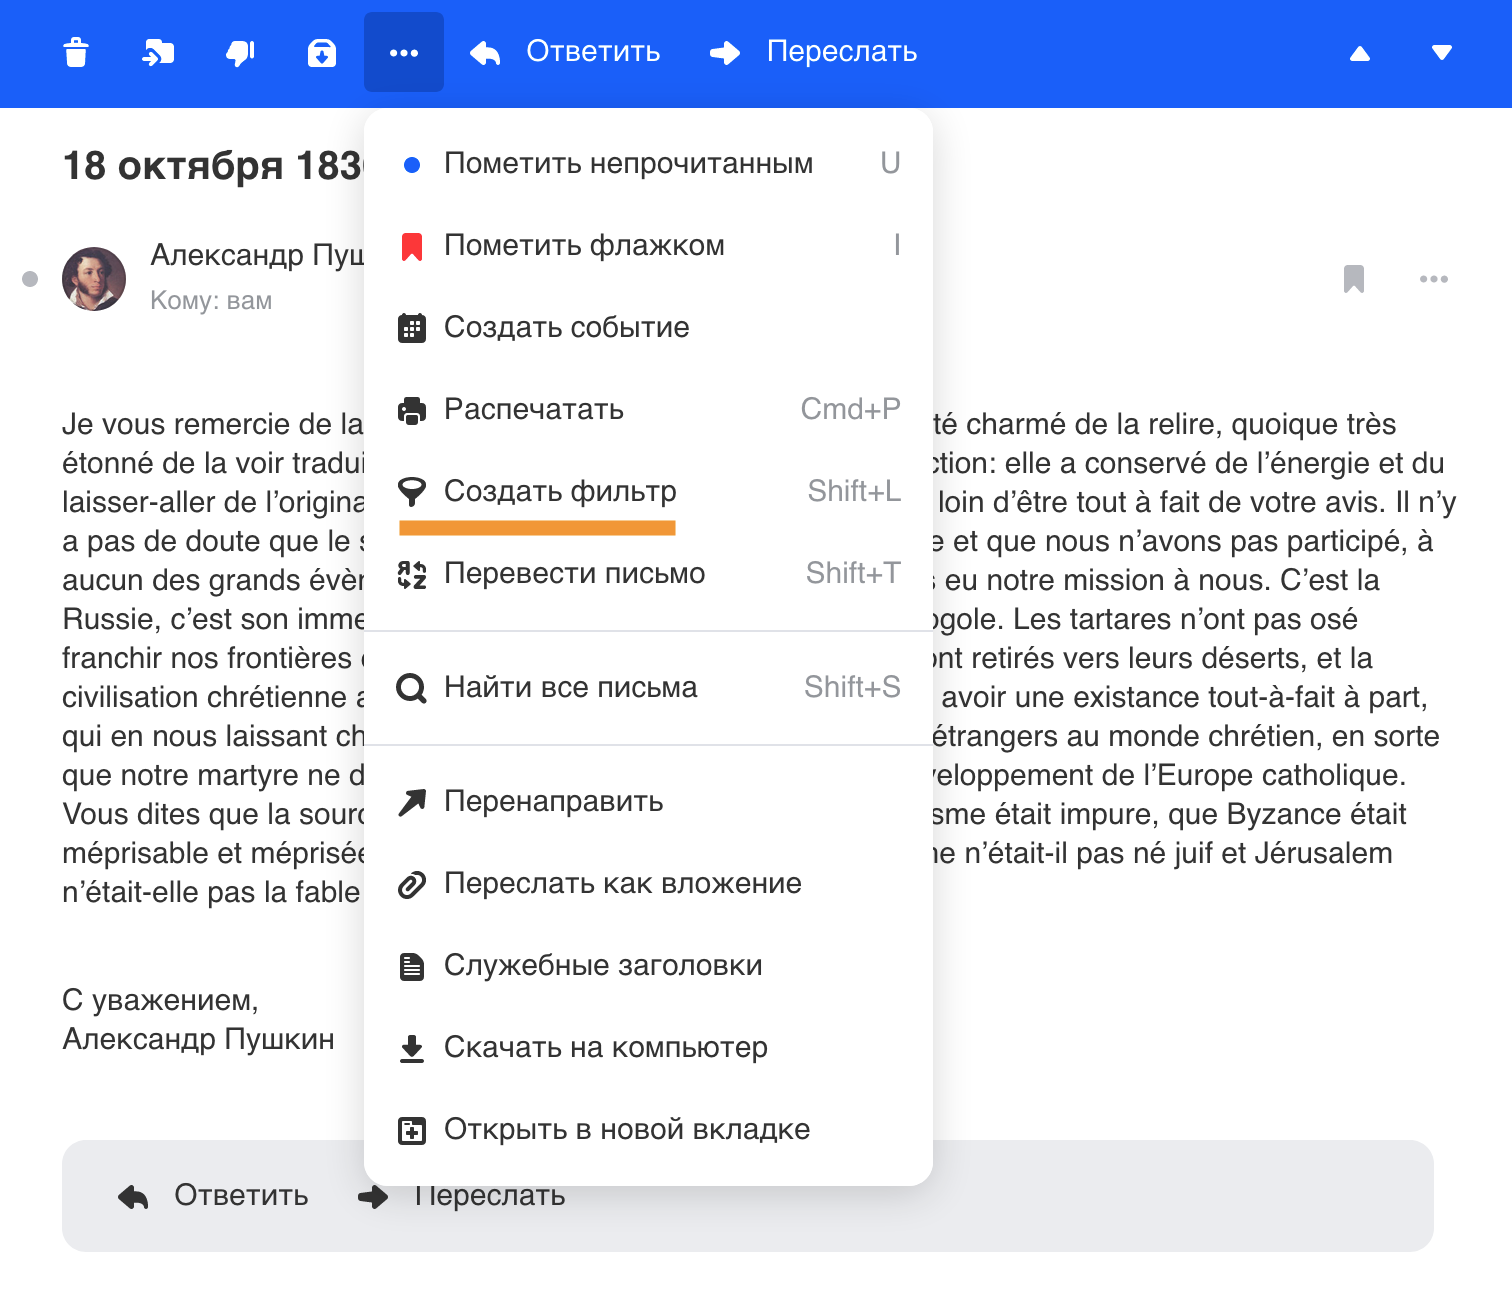Select Пометить флажком menu item

[x=648, y=245]
